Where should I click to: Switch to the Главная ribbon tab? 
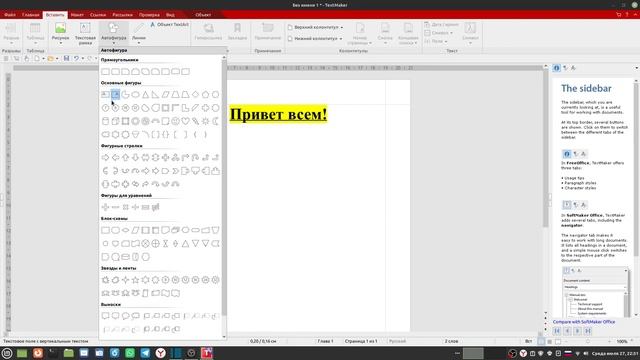point(31,15)
